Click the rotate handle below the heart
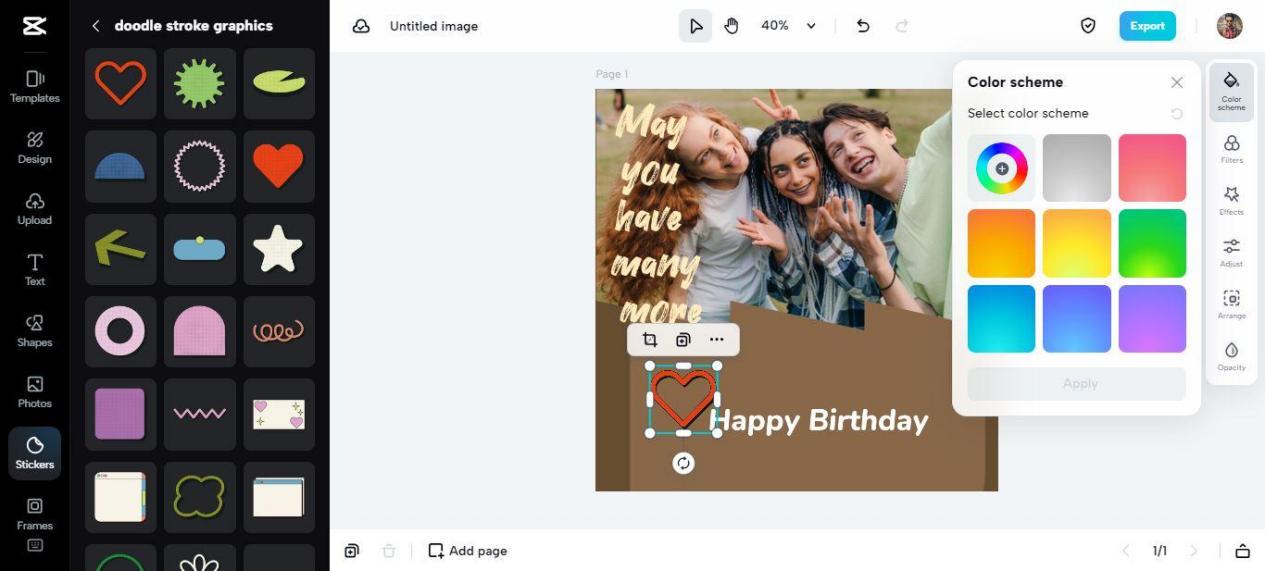The width and height of the screenshot is (1265, 571). (683, 463)
